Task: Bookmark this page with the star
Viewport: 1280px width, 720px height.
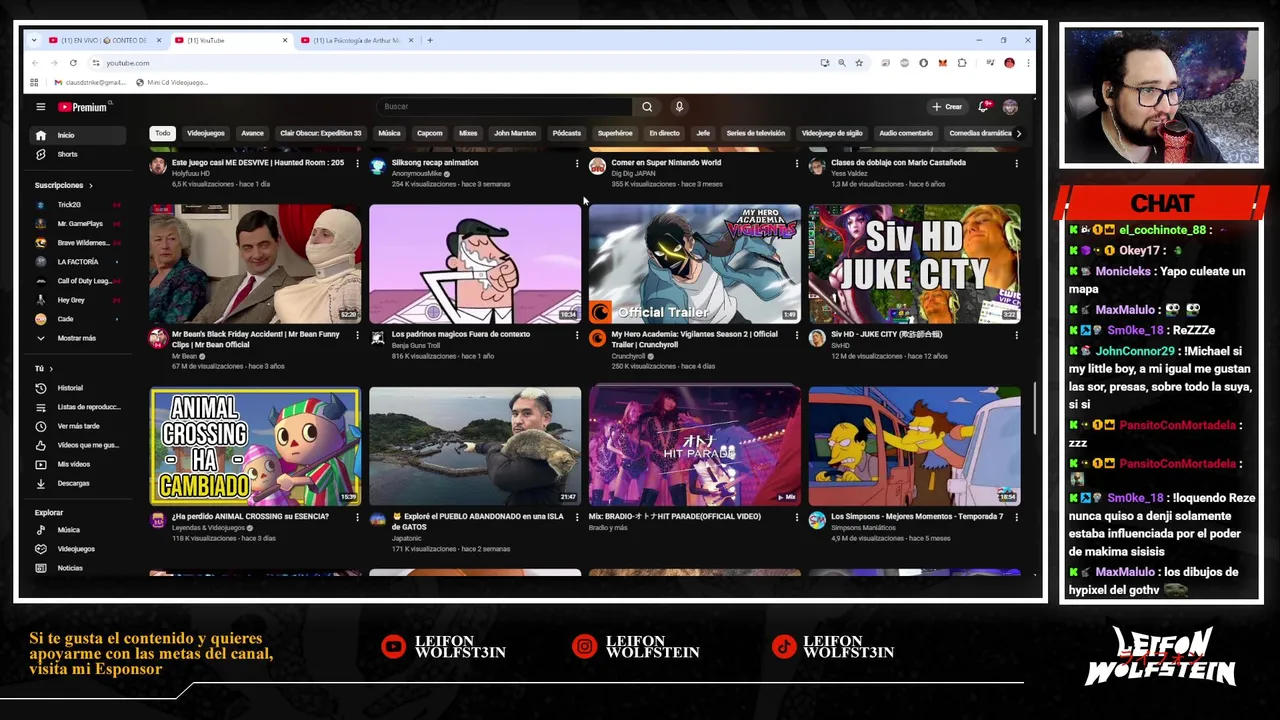Action: 859,63
